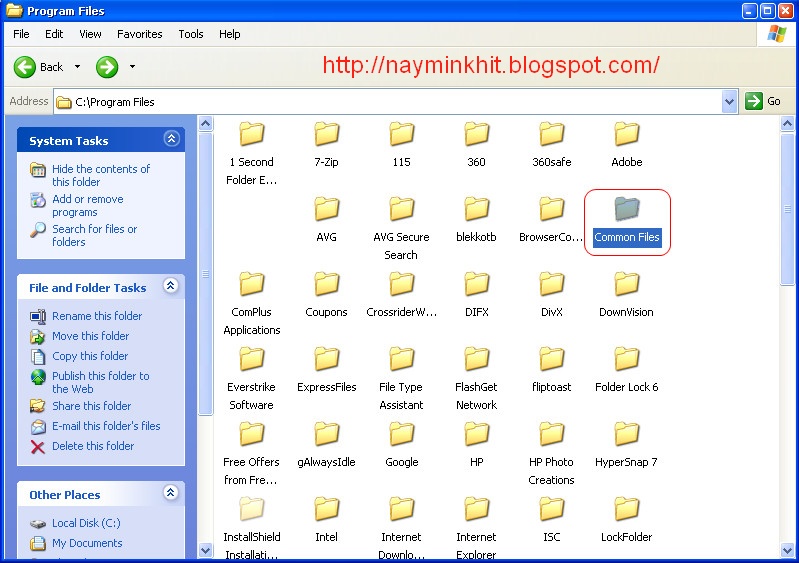Click the green Go arrow button
799x563 pixels.
tap(754, 101)
